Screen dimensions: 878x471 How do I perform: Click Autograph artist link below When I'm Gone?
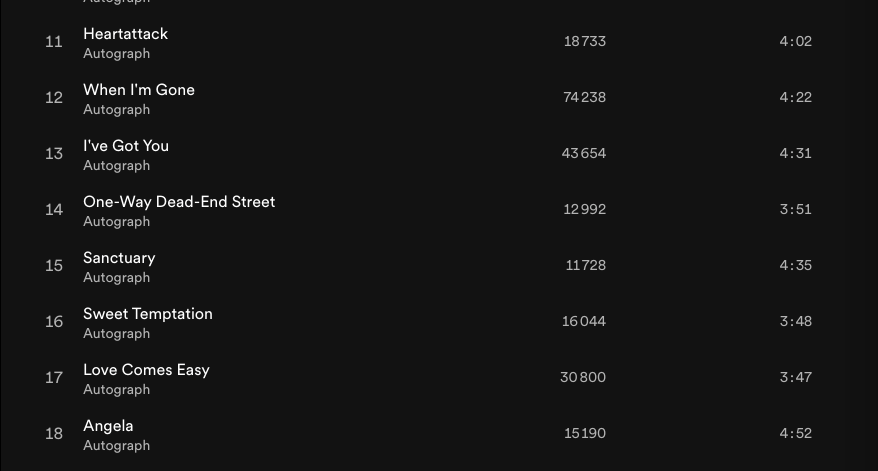coord(116,110)
